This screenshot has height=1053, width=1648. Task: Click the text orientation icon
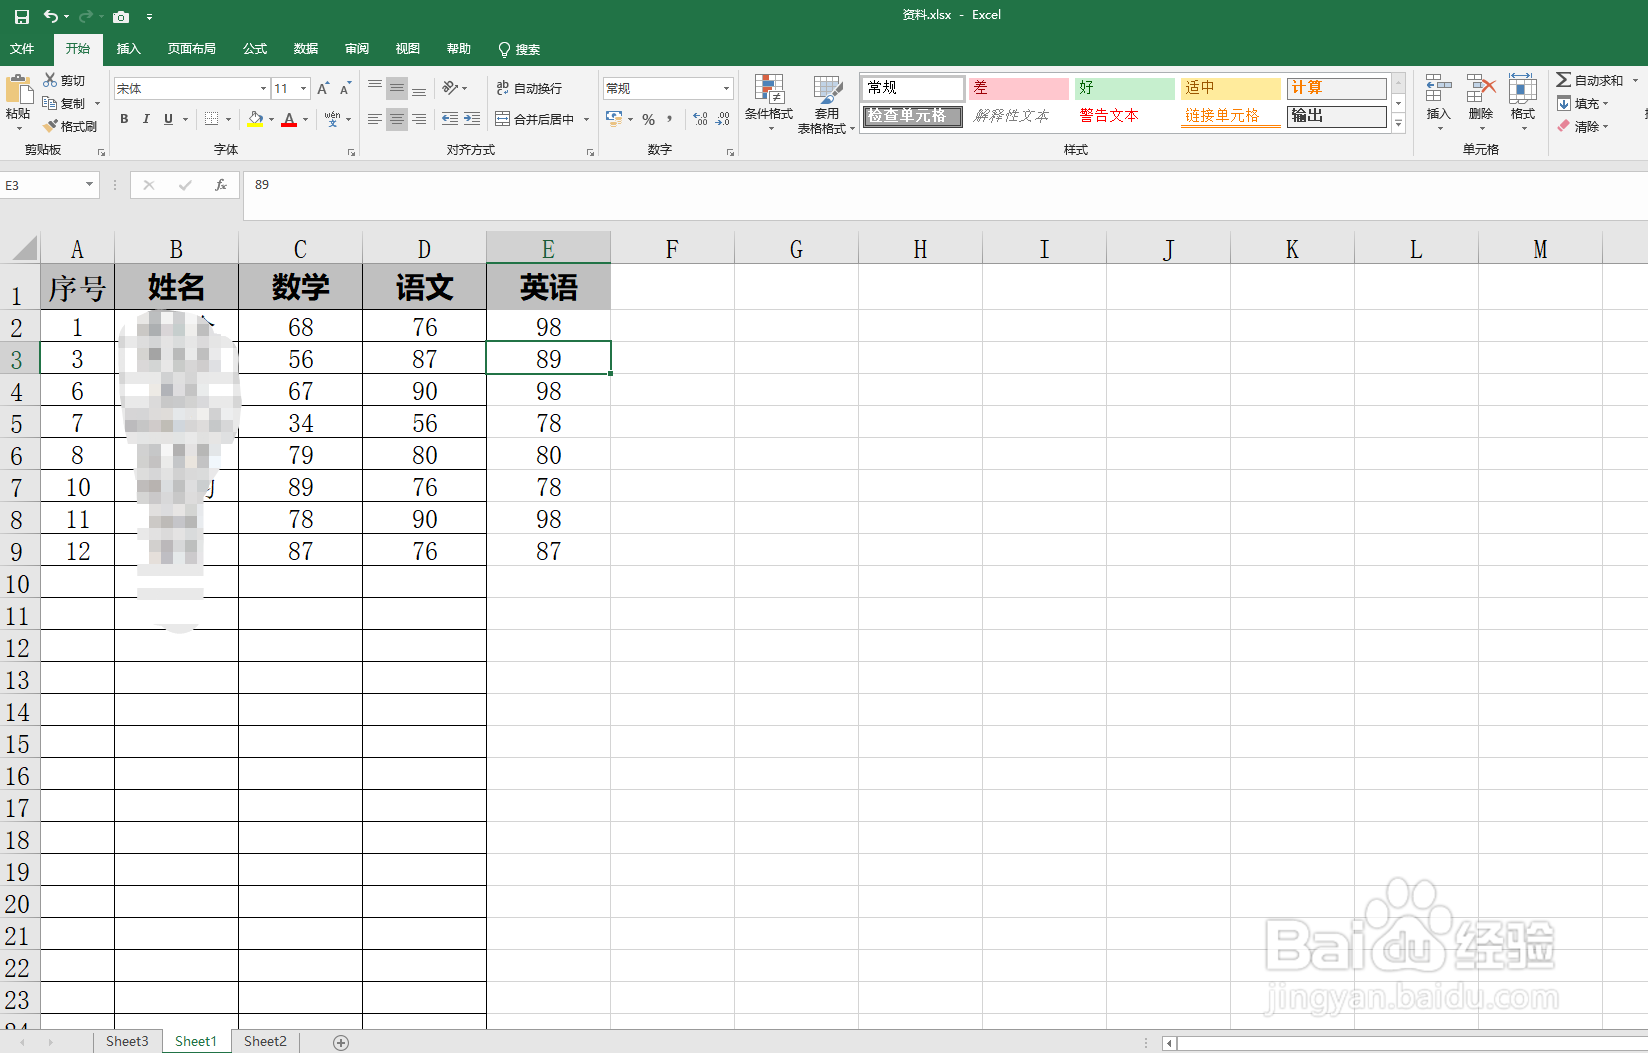[x=451, y=88]
